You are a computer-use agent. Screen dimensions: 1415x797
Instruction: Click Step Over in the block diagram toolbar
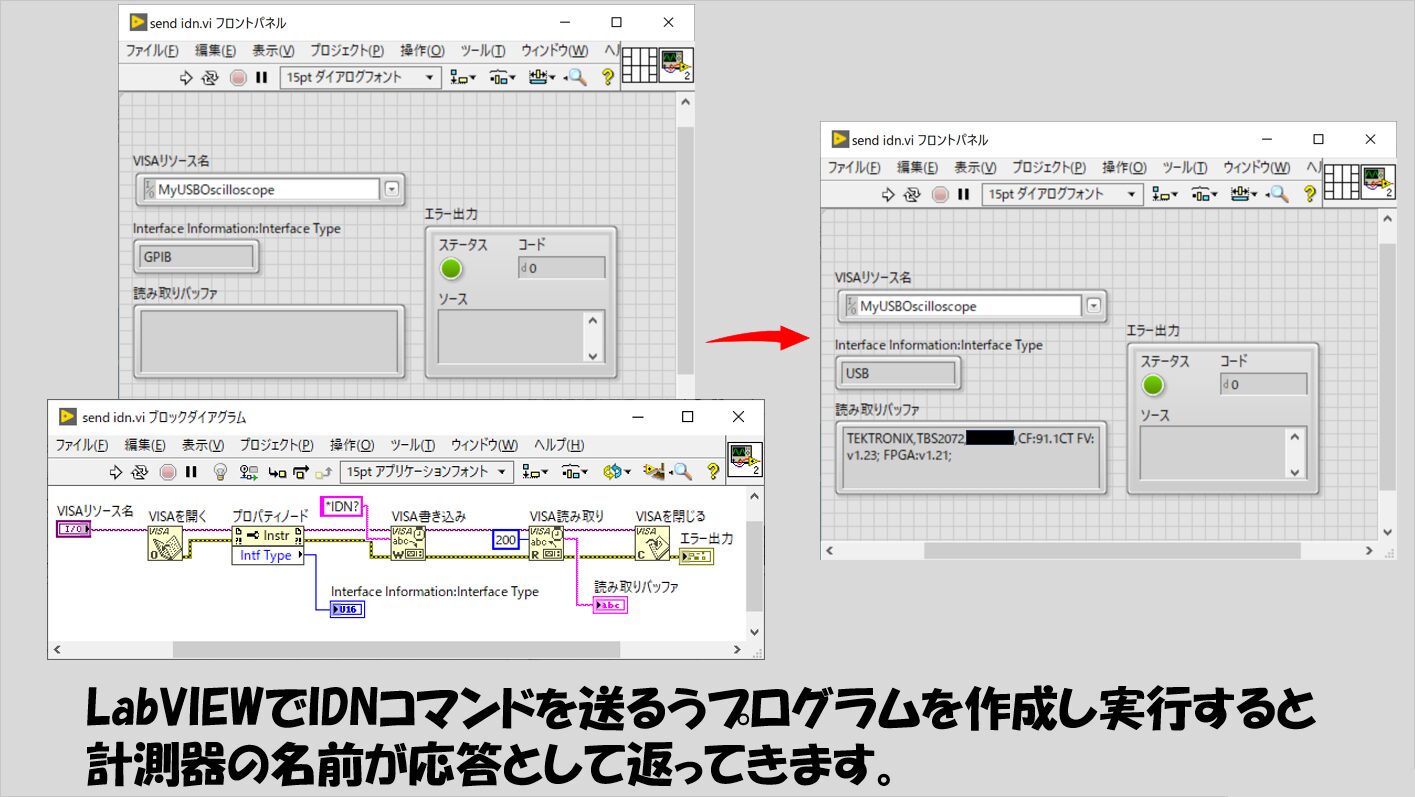[300, 472]
